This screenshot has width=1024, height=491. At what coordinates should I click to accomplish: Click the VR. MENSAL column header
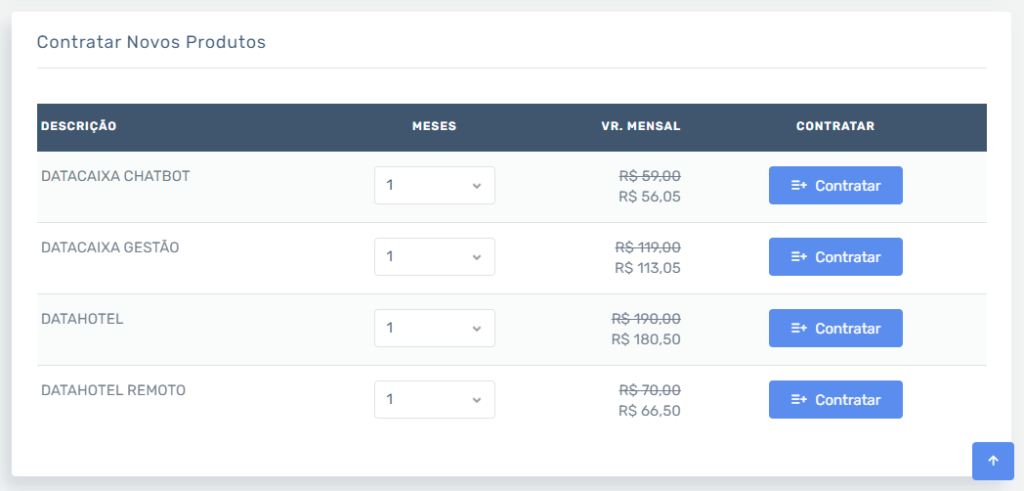coord(640,127)
